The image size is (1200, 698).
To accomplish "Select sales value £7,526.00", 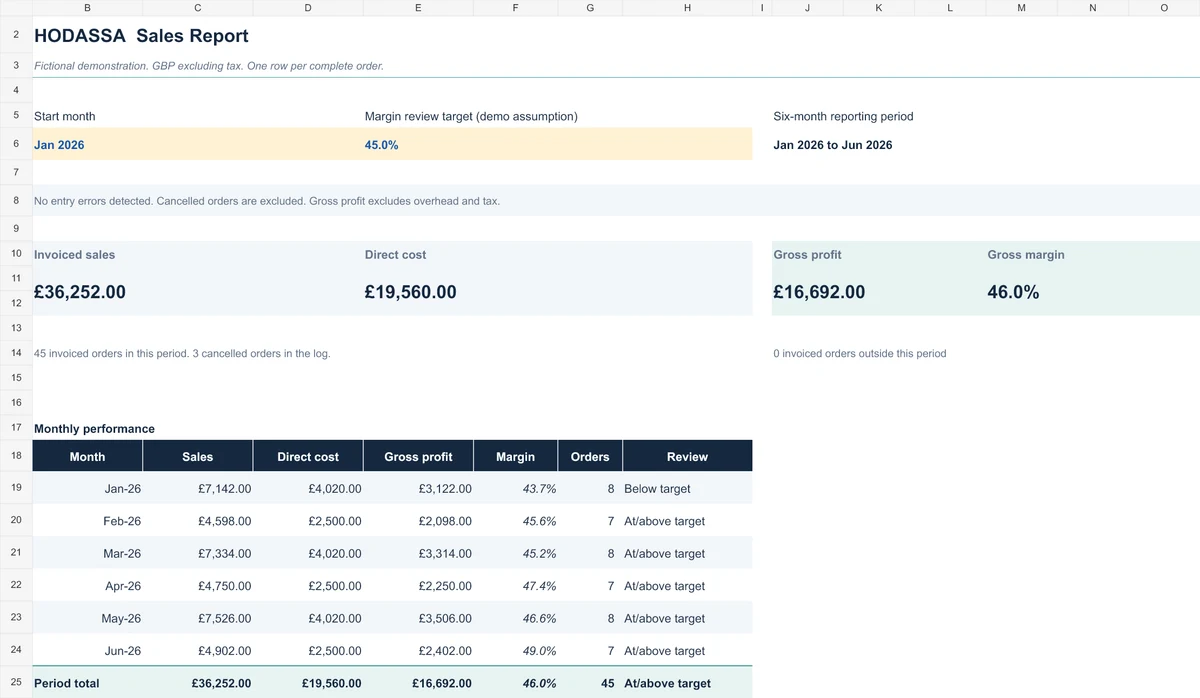I will point(198,618).
